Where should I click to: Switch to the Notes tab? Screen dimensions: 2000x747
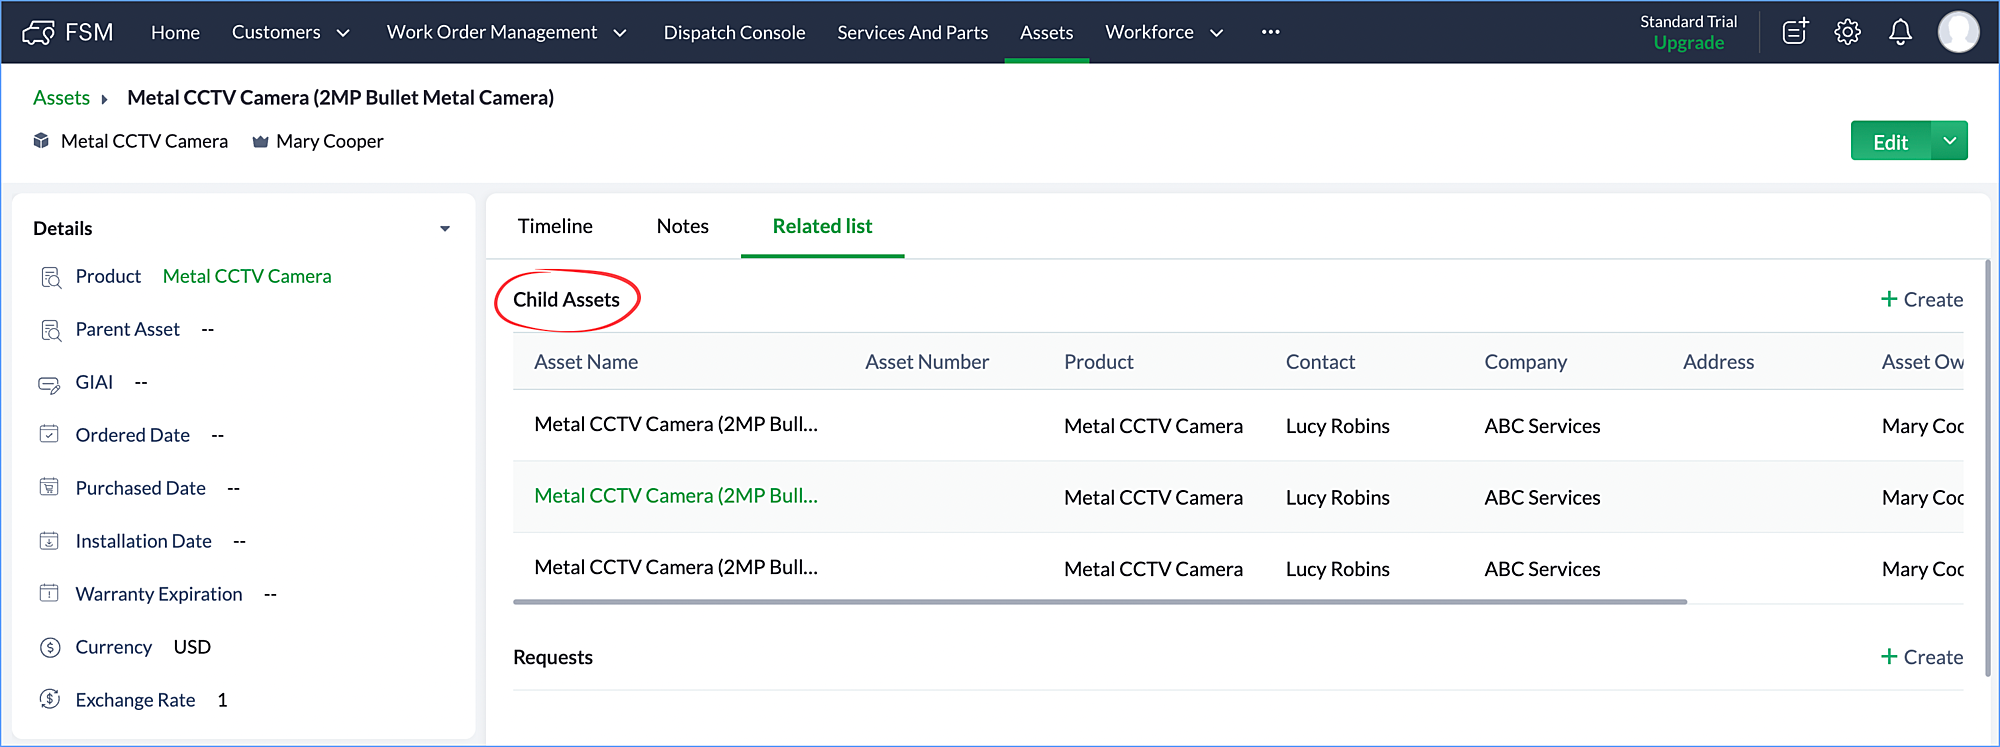click(682, 226)
